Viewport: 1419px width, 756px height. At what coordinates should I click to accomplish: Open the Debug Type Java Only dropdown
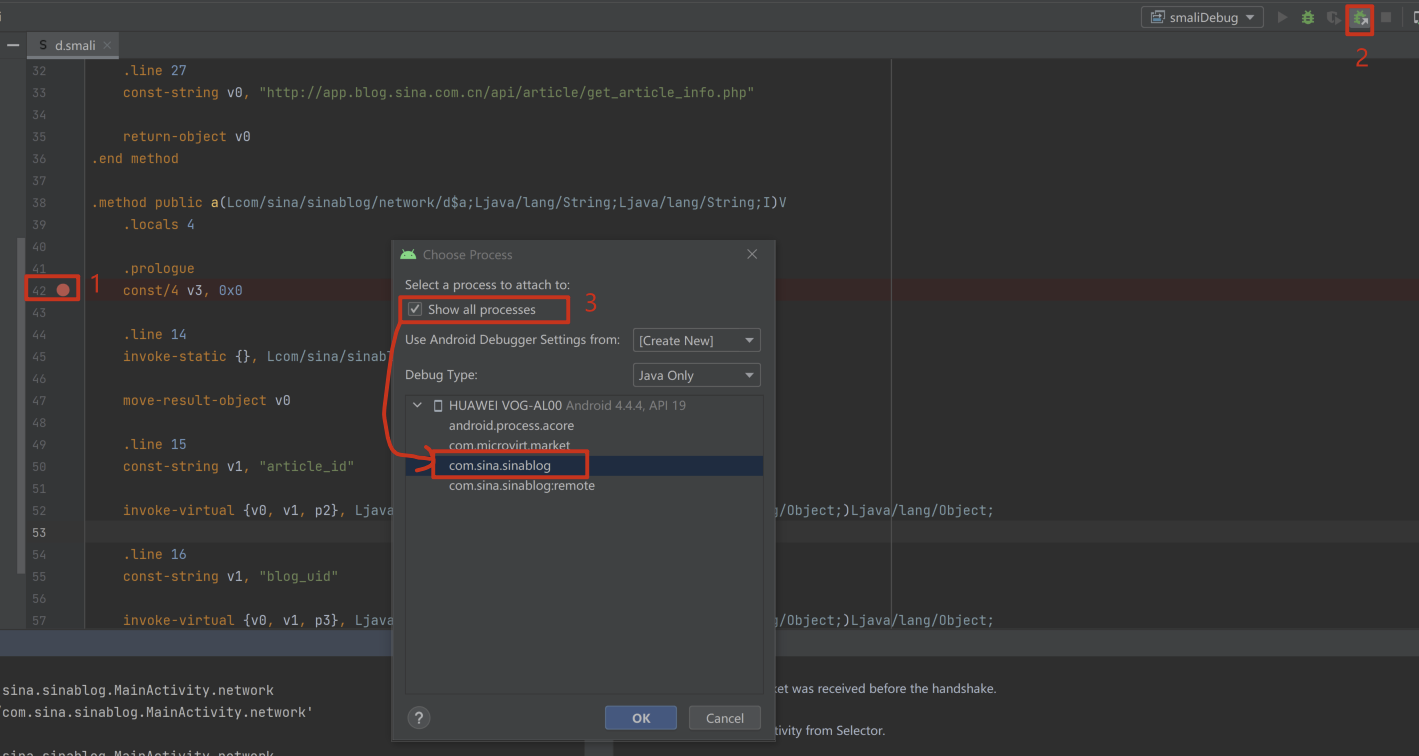coord(697,375)
